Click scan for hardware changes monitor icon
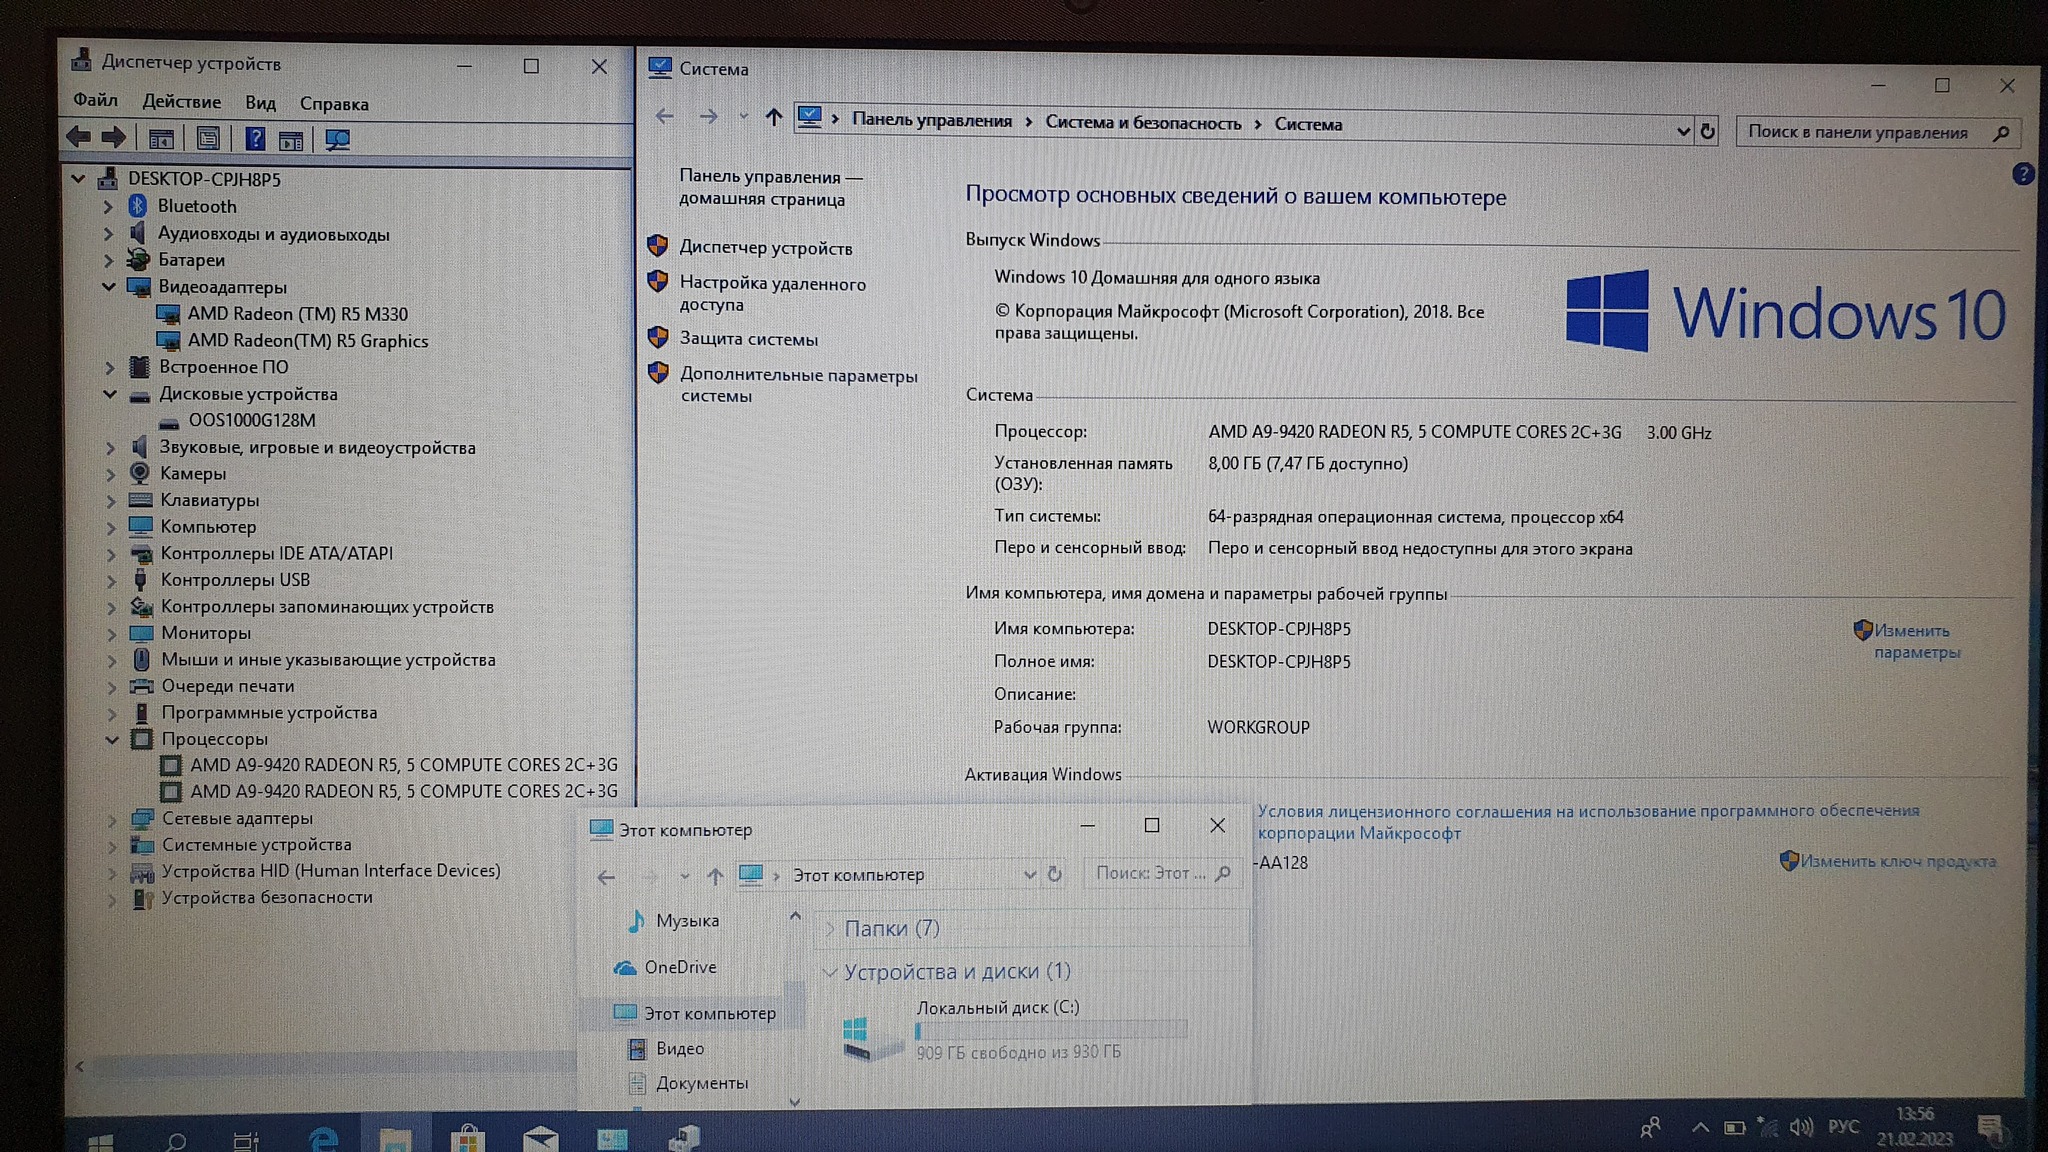 tap(337, 140)
